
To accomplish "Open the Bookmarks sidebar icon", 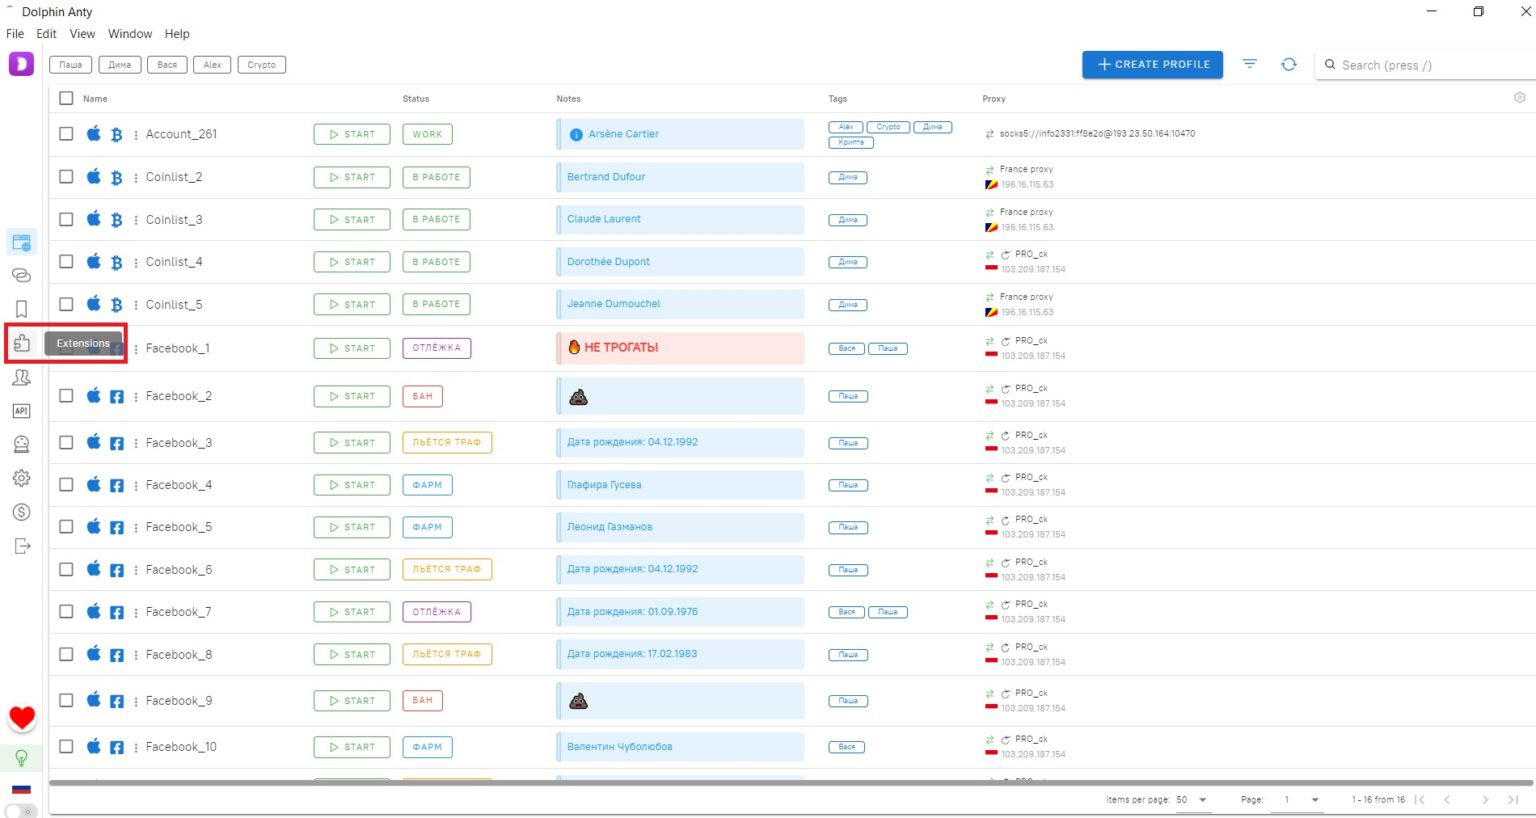I will tap(21, 309).
